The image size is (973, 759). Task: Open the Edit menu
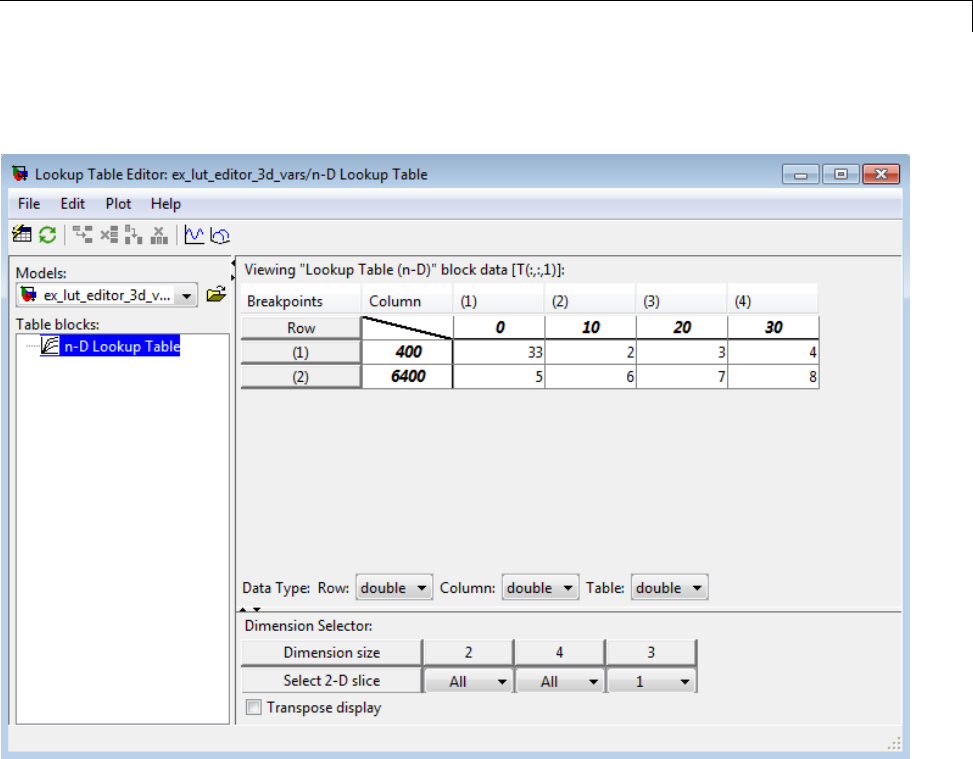[73, 204]
